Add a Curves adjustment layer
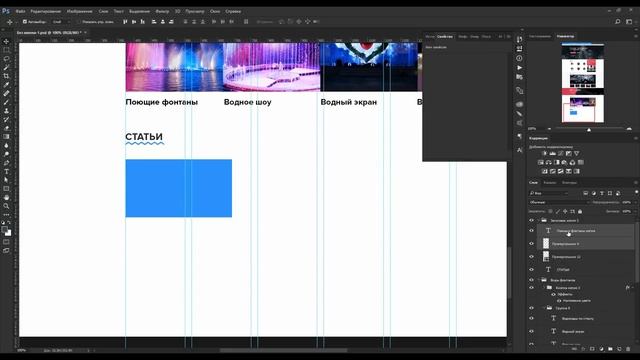Viewport: 640px width, 360px height. coord(561,153)
